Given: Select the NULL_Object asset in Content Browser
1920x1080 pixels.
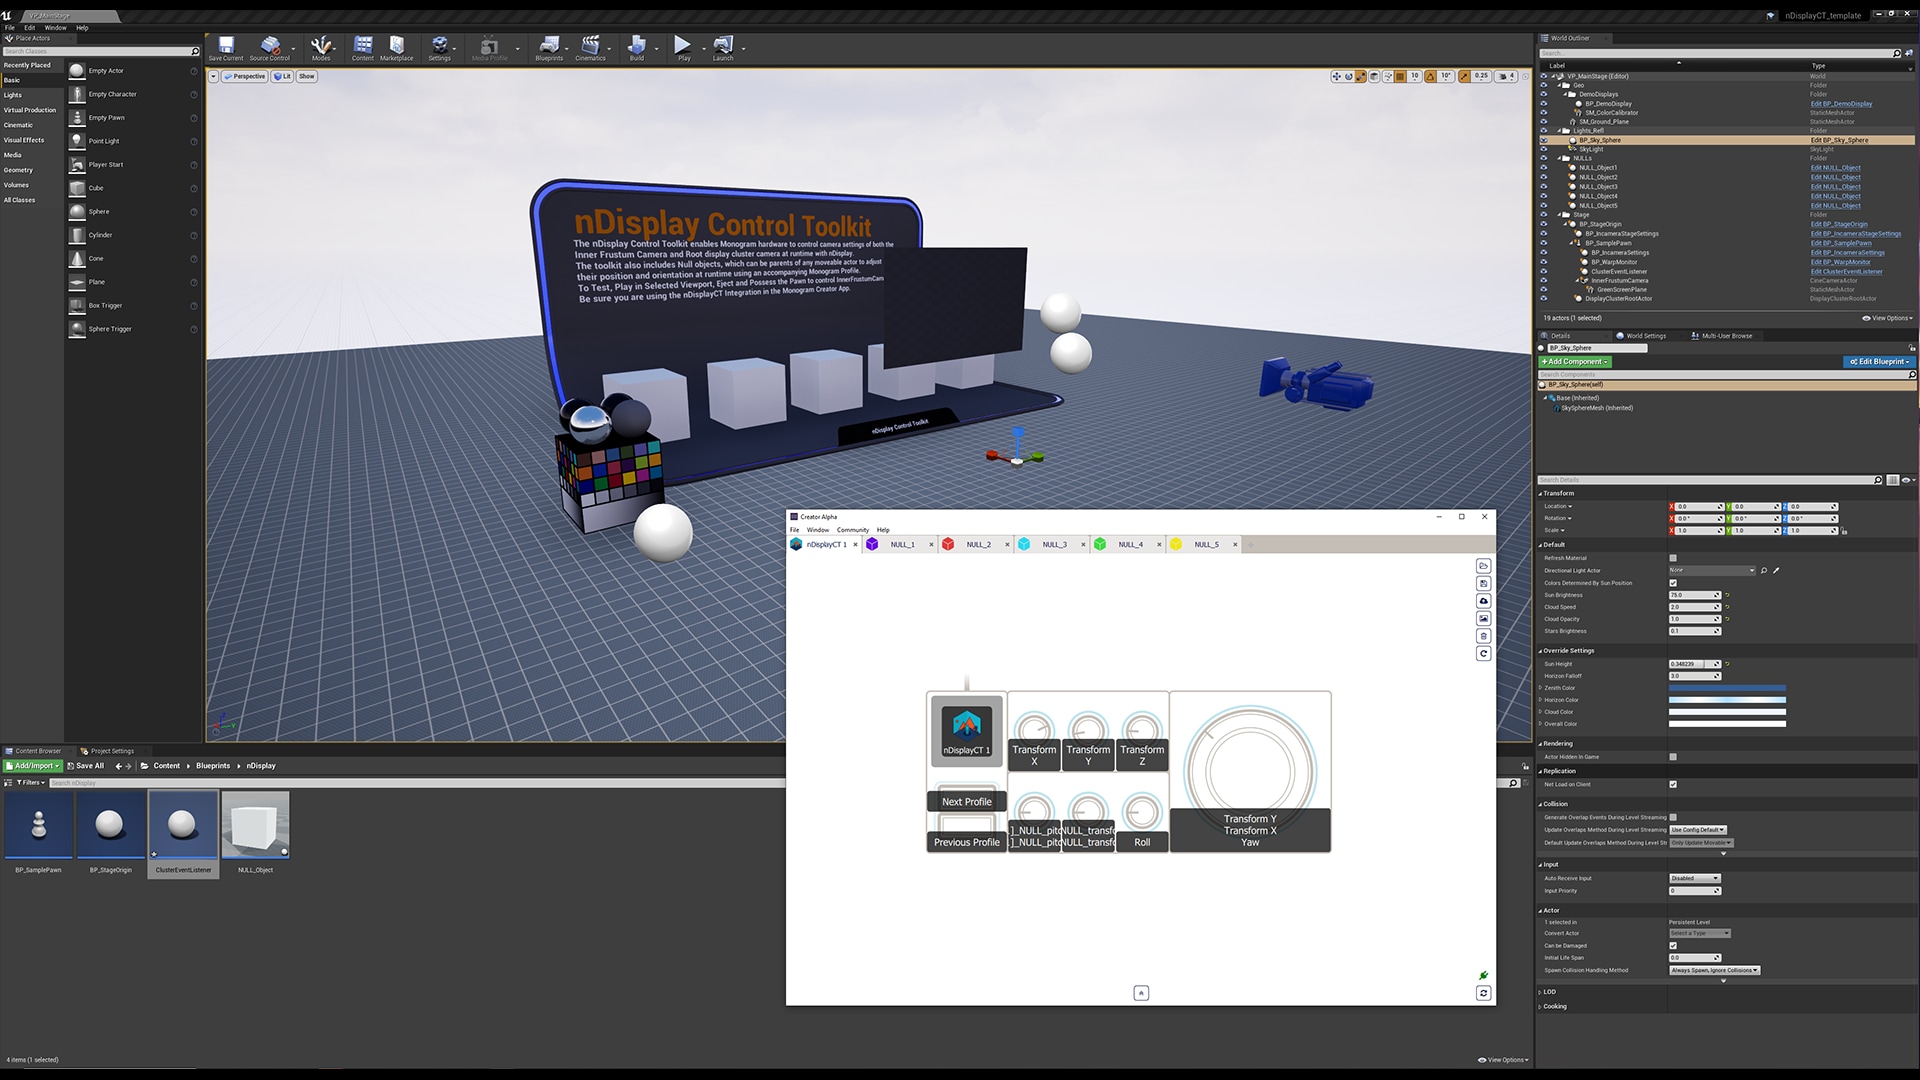Looking at the screenshot, I should [255, 826].
